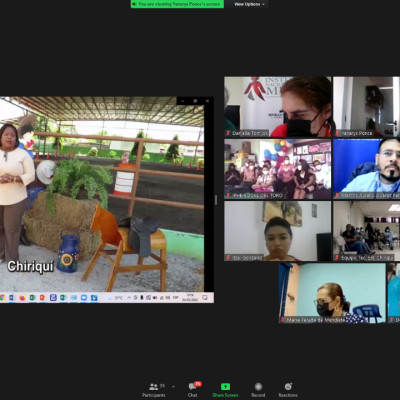
Task: Open the Reactions emoji icon
Action: (288, 386)
